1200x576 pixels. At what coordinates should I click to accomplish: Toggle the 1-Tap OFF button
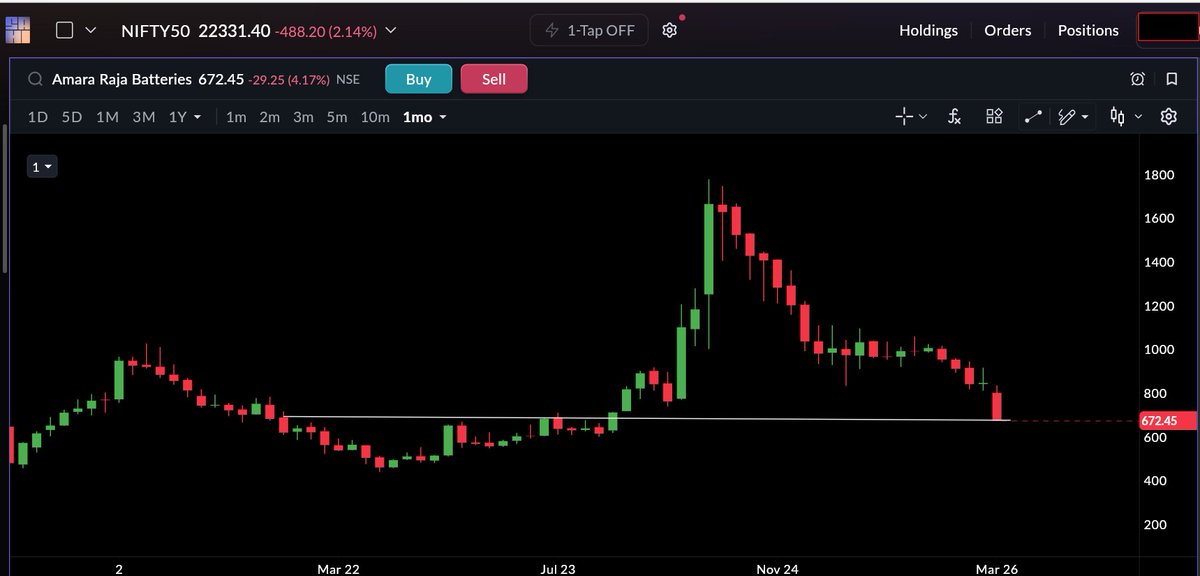[589, 30]
